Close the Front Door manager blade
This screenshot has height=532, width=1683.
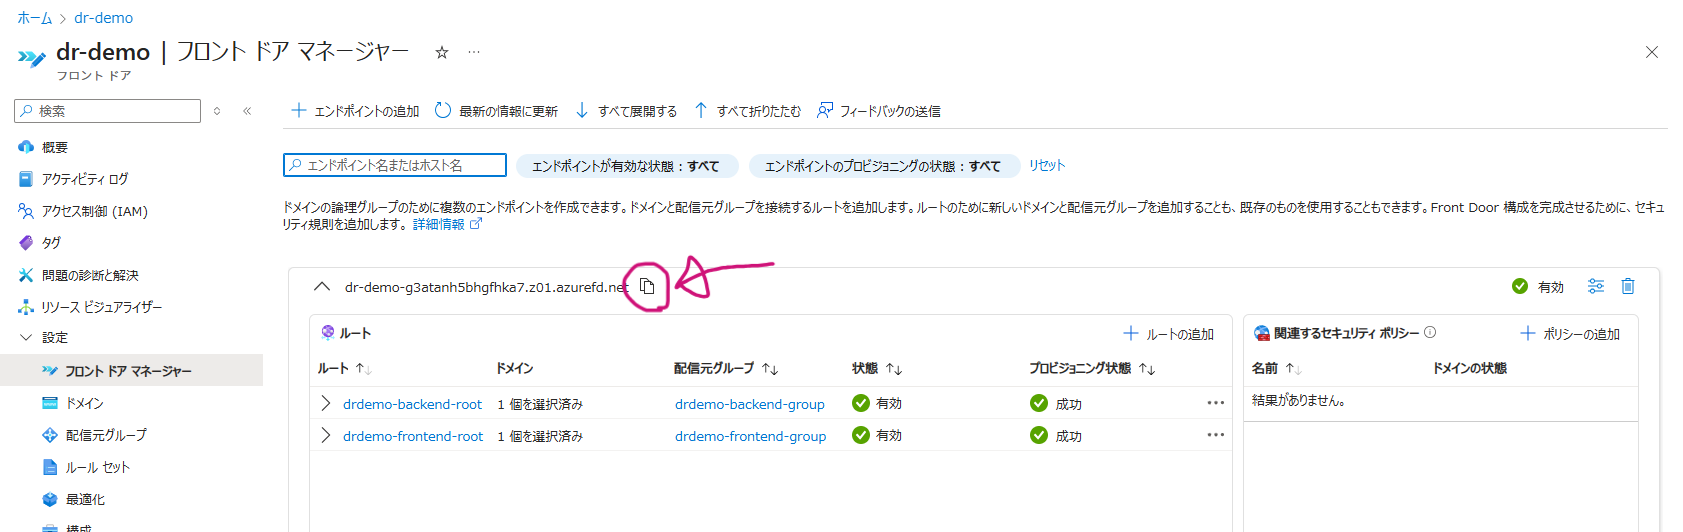[1652, 52]
